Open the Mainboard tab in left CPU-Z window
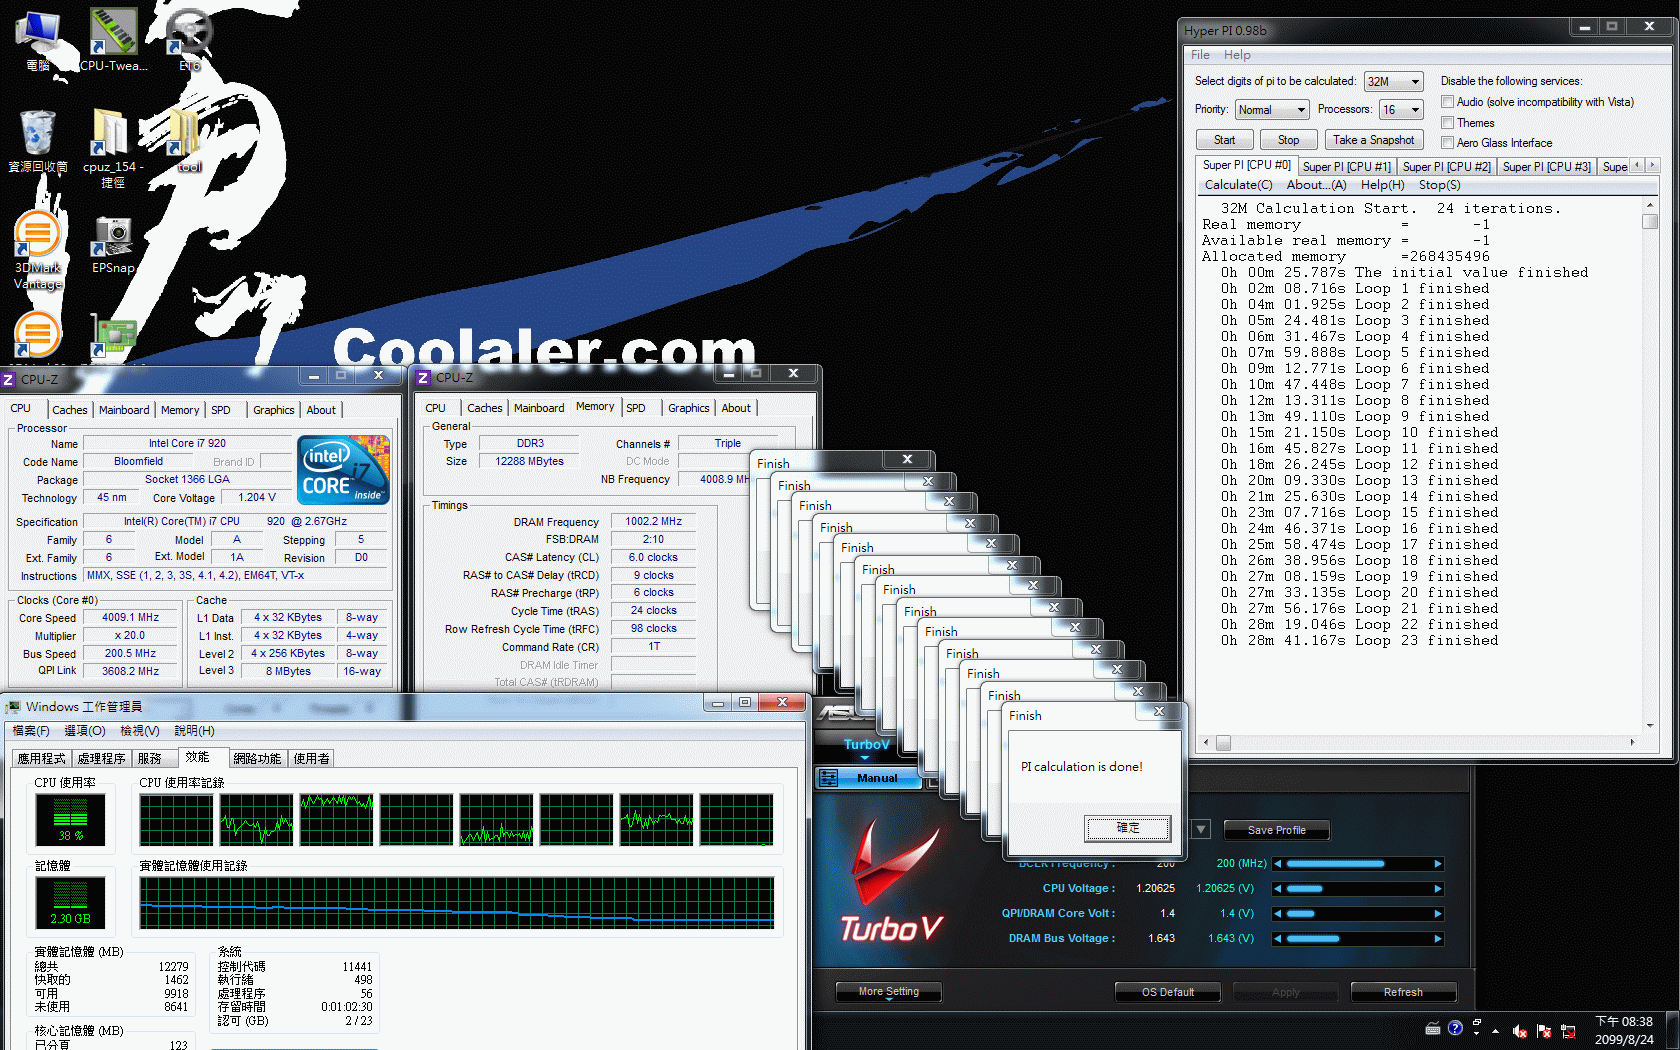 pyautogui.click(x=124, y=410)
